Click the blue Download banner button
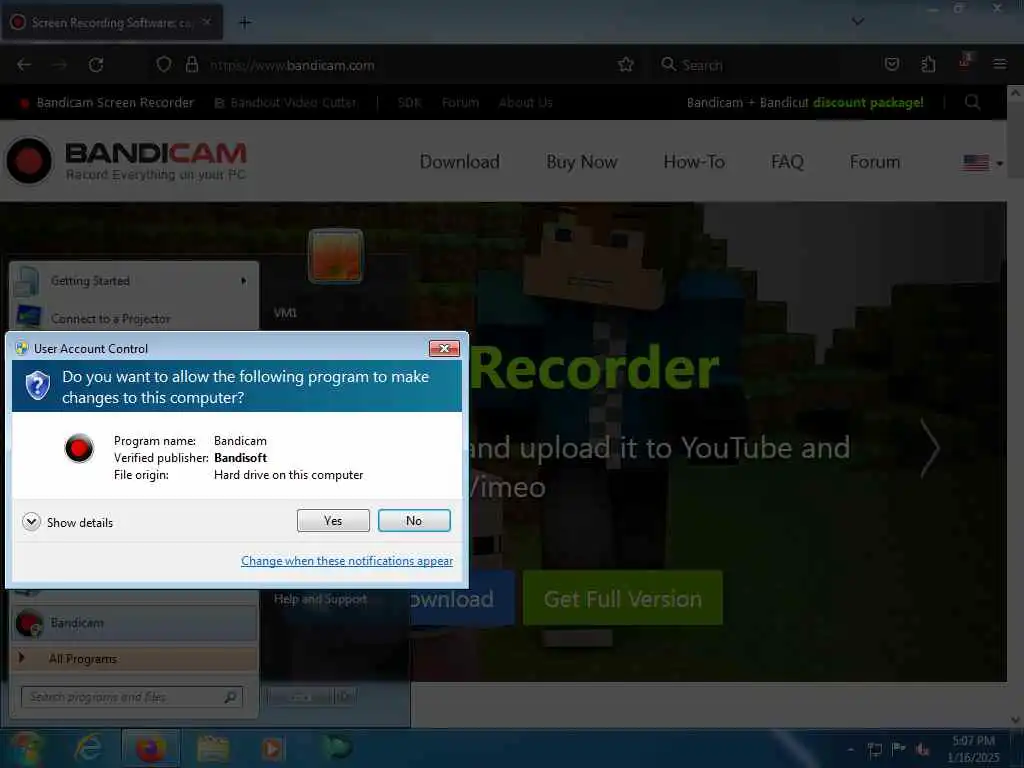Image resolution: width=1024 pixels, height=768 pixels. pyautogui.click(x=462, y=598)
